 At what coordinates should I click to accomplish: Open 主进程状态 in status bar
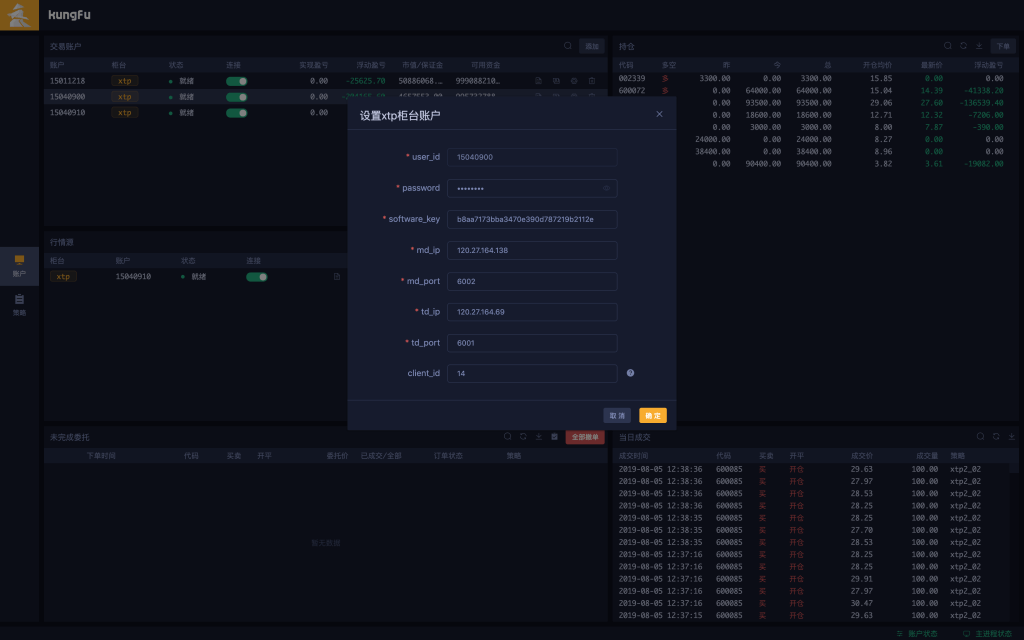pos(987,633)
